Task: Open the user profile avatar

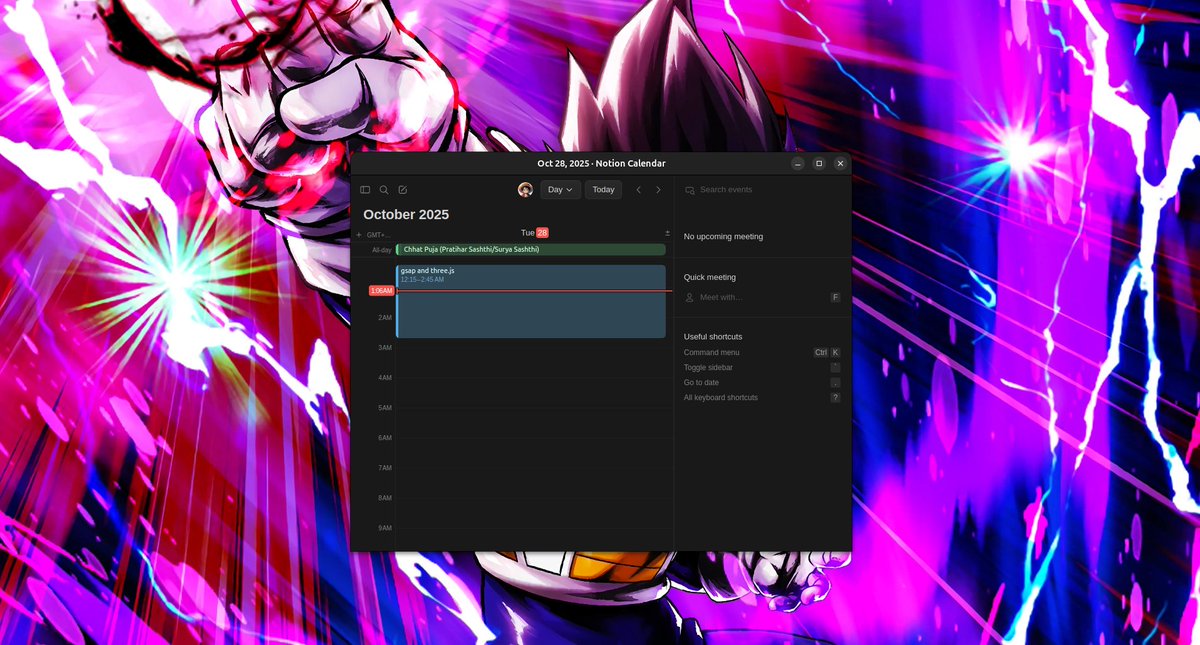Action: (x=525, y=189)
